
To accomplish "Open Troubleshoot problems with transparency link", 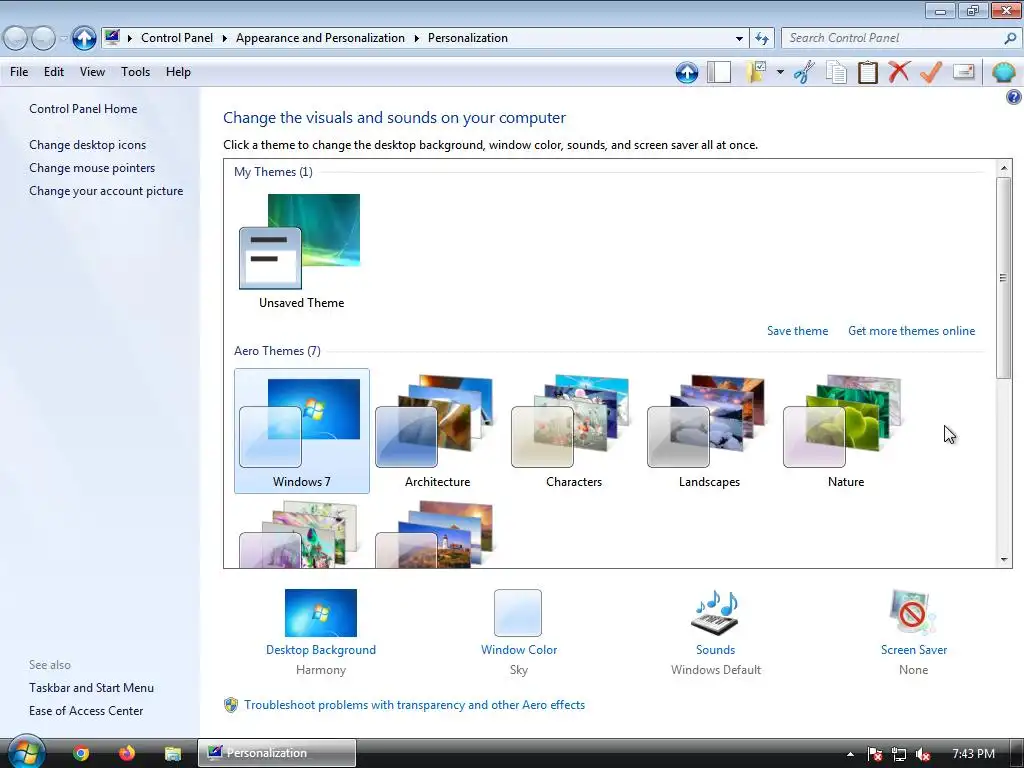I will click(414, 705).
